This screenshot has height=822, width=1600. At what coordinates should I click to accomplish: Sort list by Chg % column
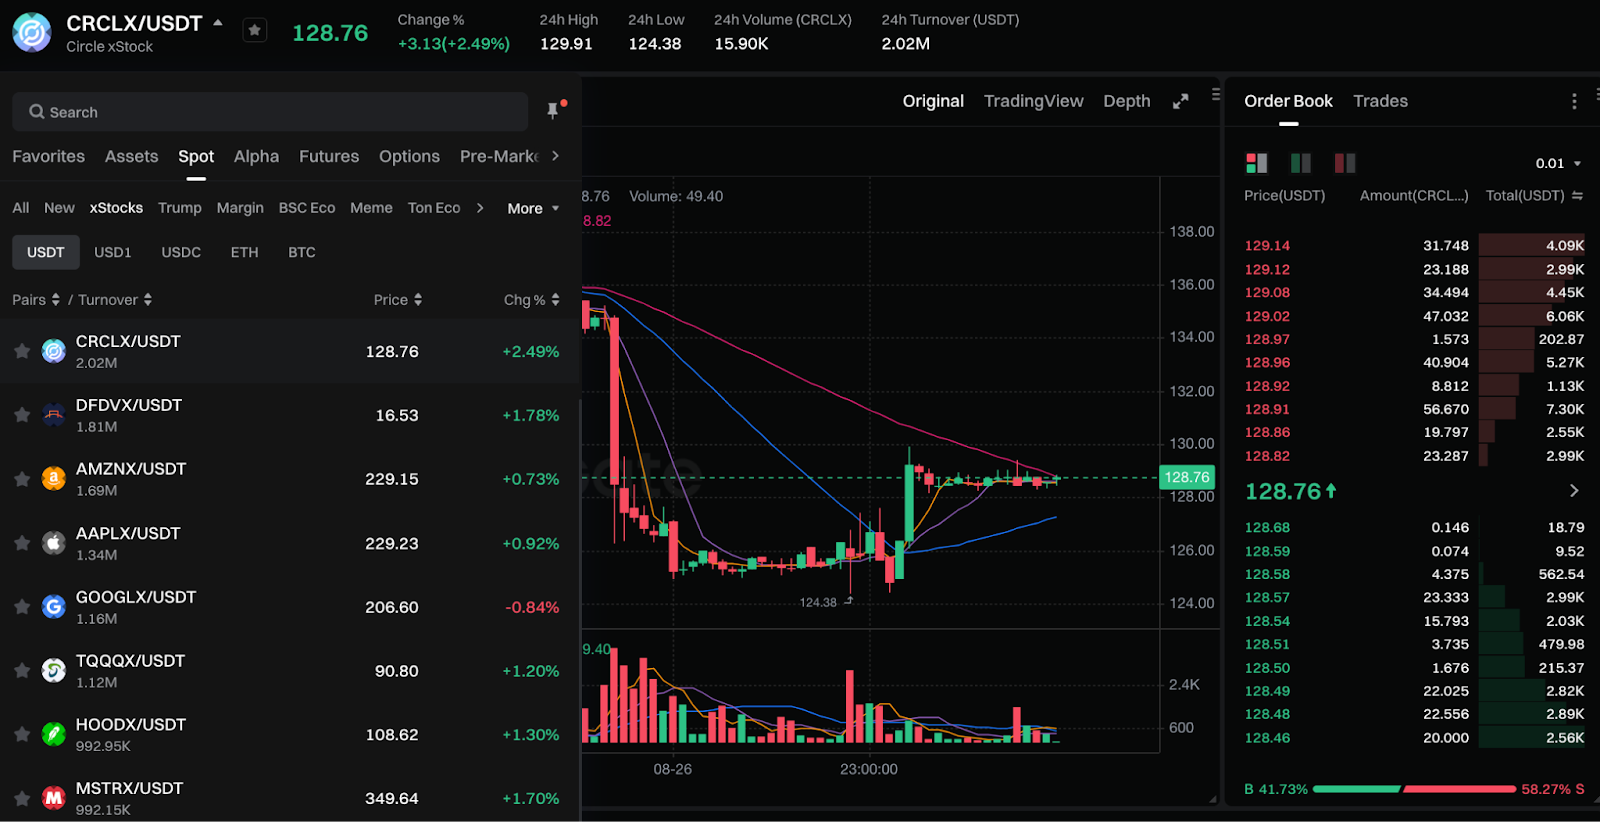pos(532,300)
